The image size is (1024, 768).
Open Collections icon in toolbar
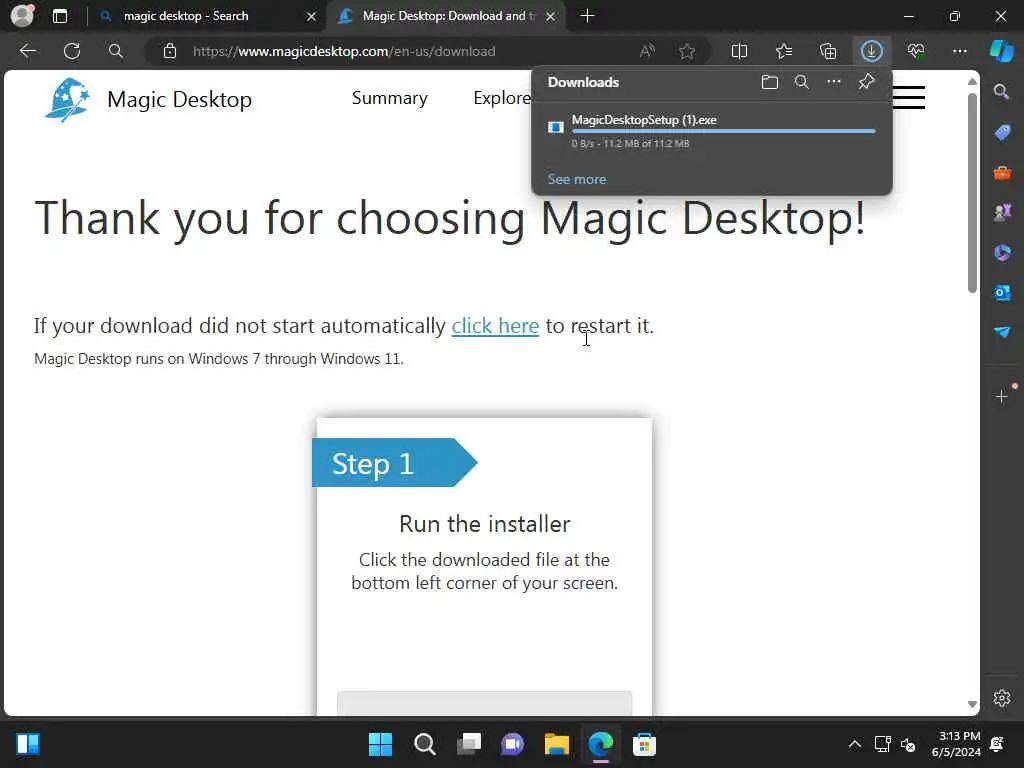point(828,51)
